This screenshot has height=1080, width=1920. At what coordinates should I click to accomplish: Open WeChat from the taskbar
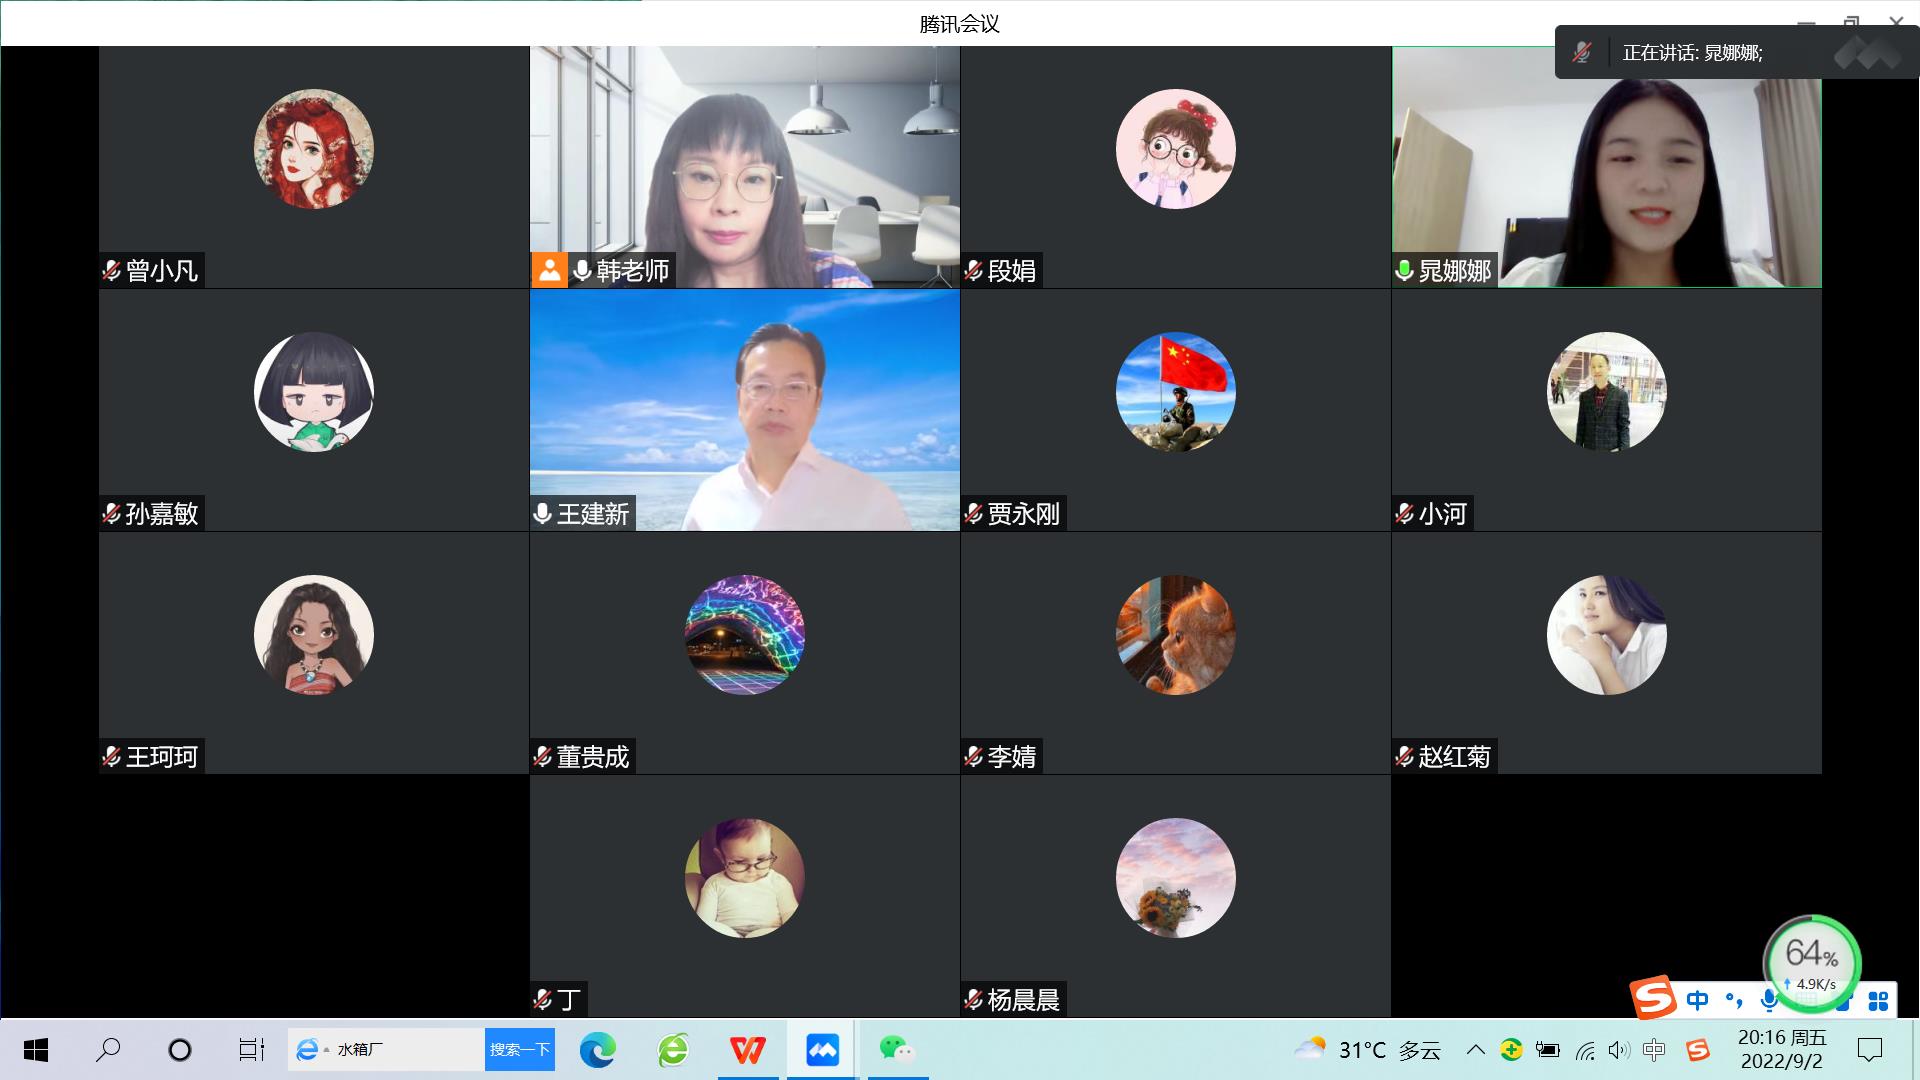pos(896,1048)
